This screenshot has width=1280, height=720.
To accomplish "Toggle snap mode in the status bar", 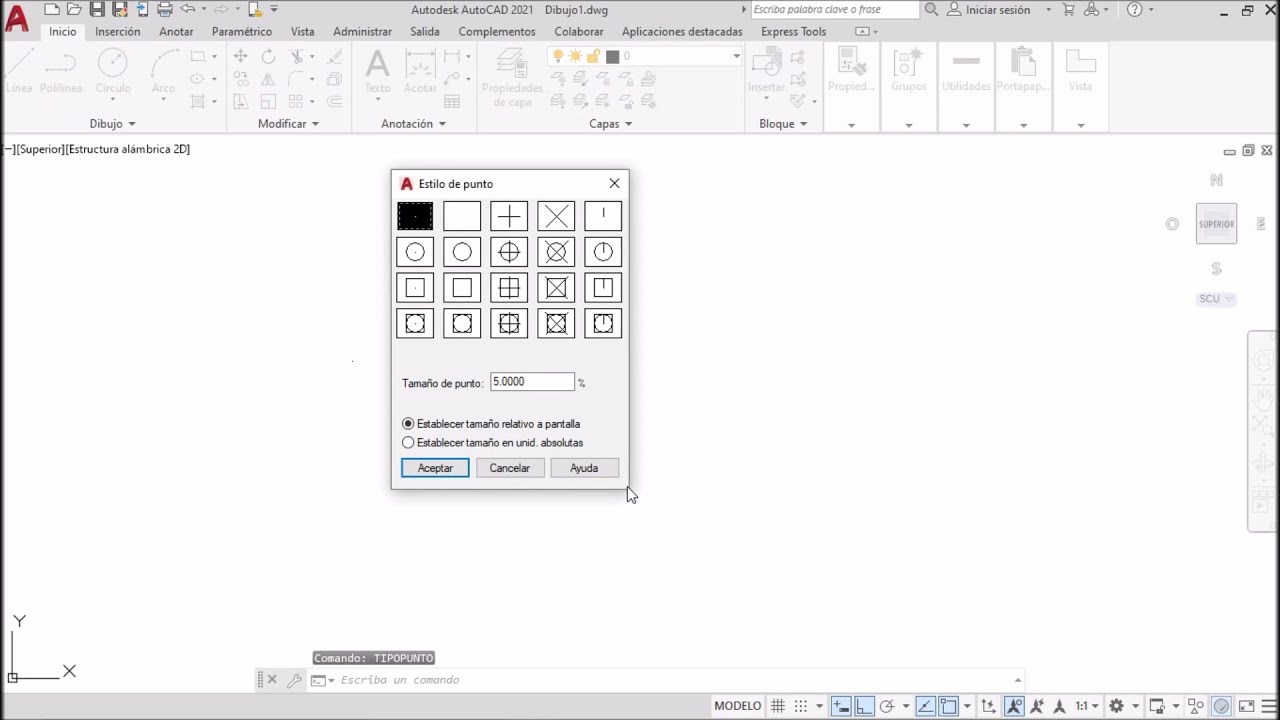I will [x=800, y=706].
